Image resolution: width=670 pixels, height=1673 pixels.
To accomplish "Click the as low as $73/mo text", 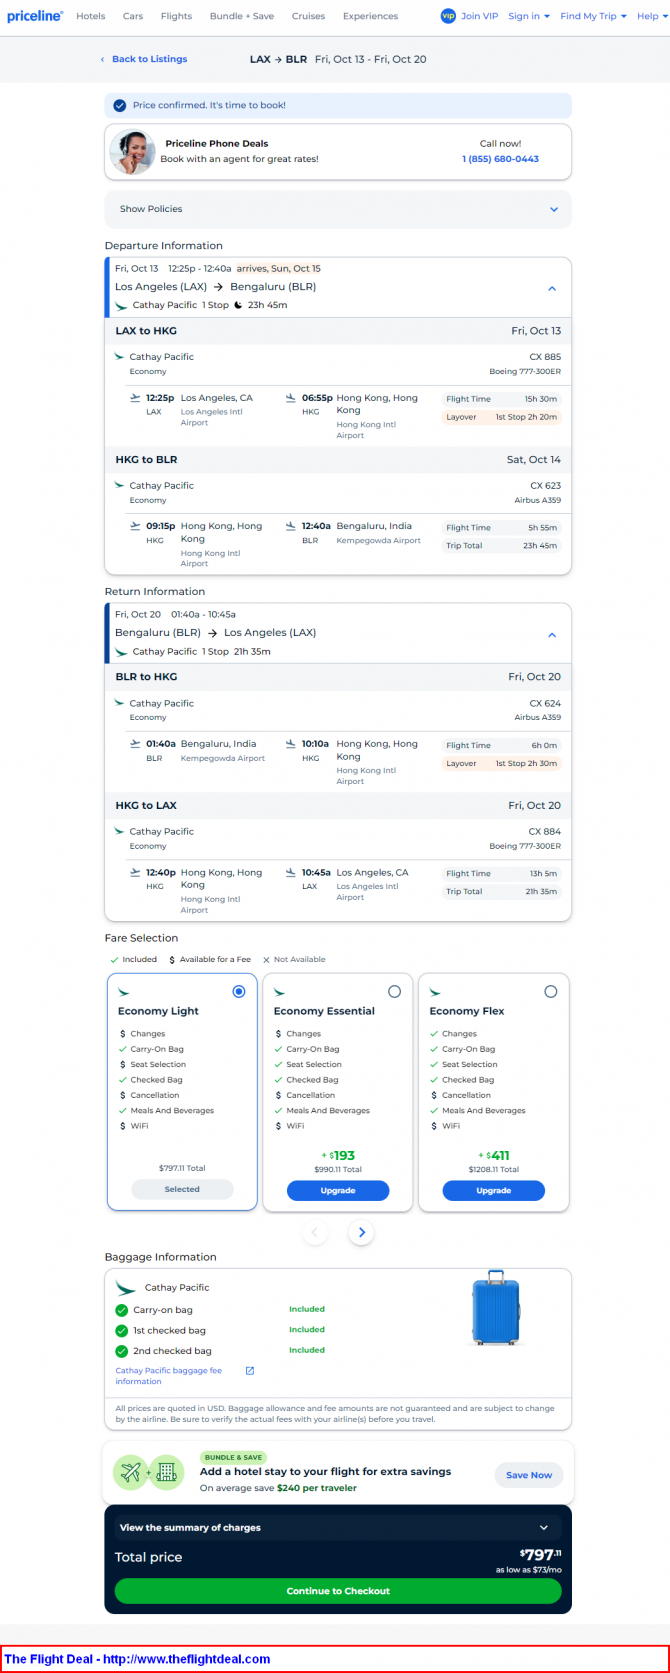I will click(x=529, y=1570).
